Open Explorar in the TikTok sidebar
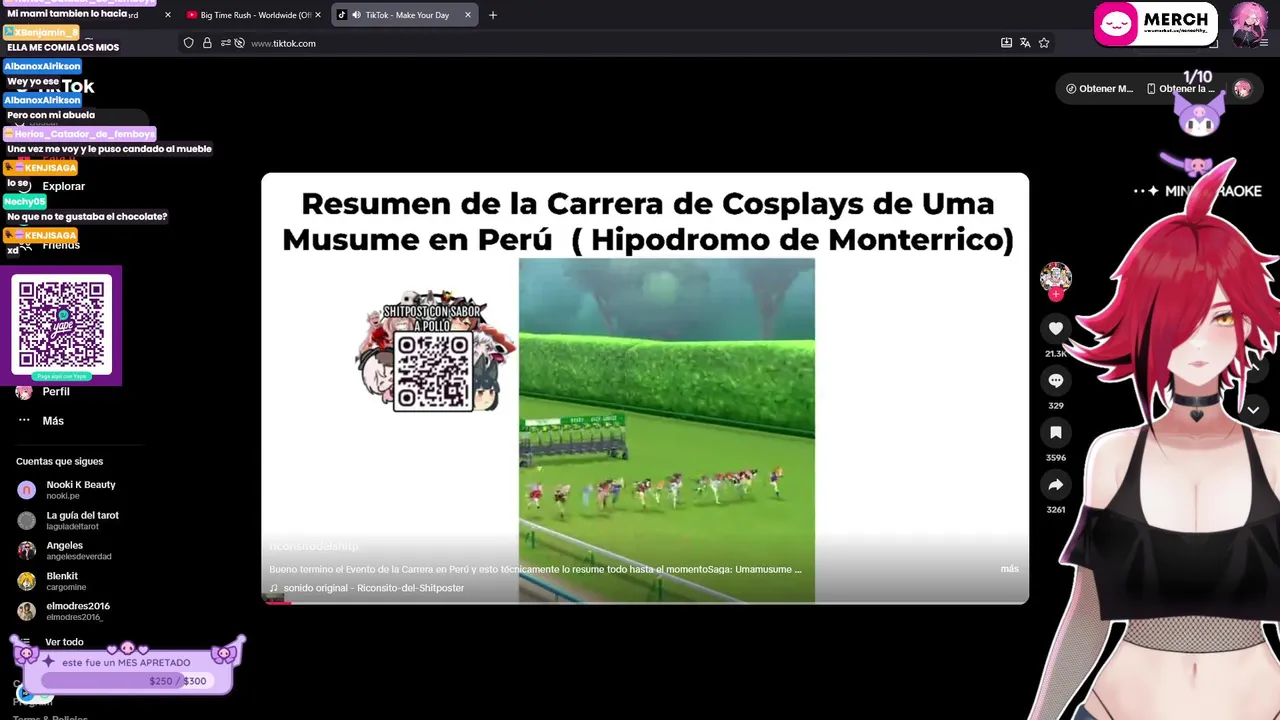 (x=64, y=186)
